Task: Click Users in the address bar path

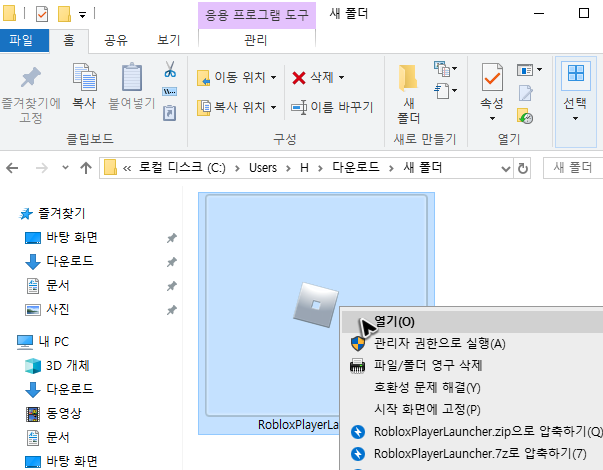Action: coord(263,168)
